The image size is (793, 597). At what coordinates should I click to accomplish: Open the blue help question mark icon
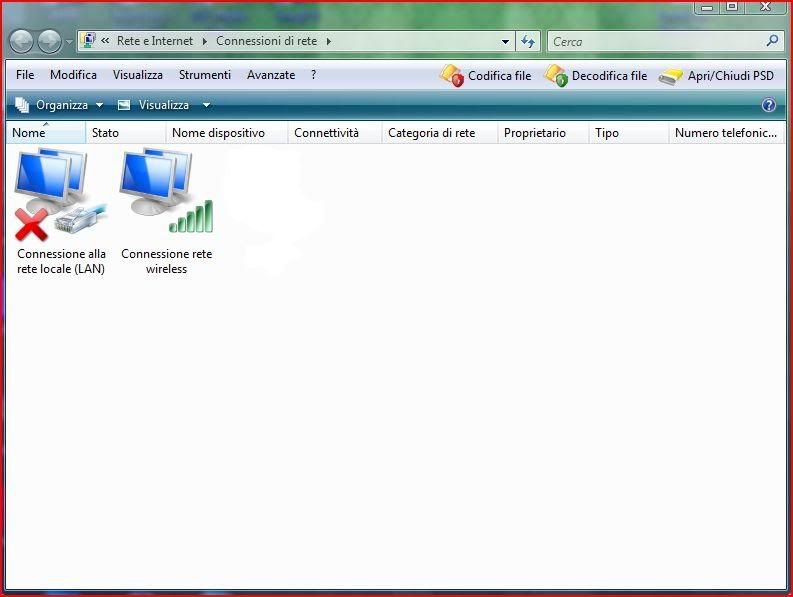point(769,105)
